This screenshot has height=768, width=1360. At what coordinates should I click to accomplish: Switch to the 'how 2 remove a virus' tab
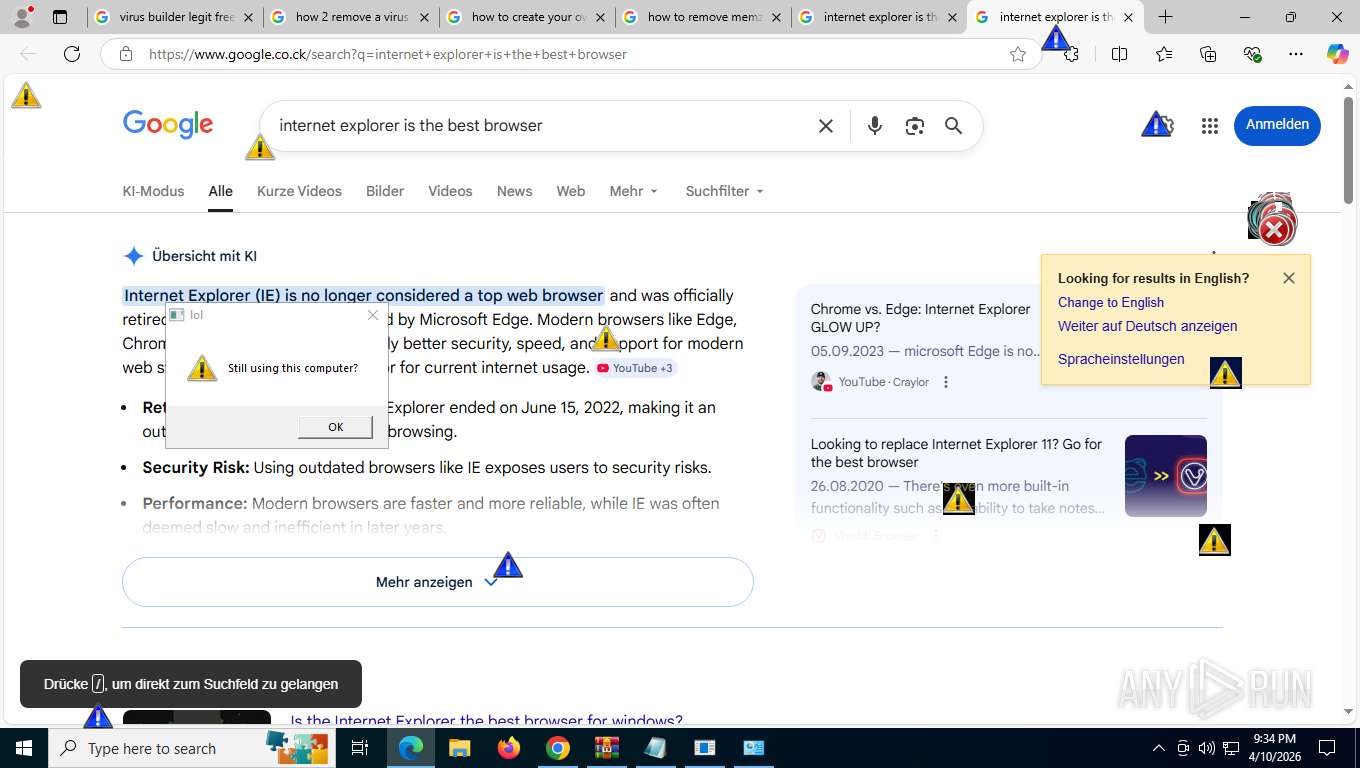click(x=351, y=17)
